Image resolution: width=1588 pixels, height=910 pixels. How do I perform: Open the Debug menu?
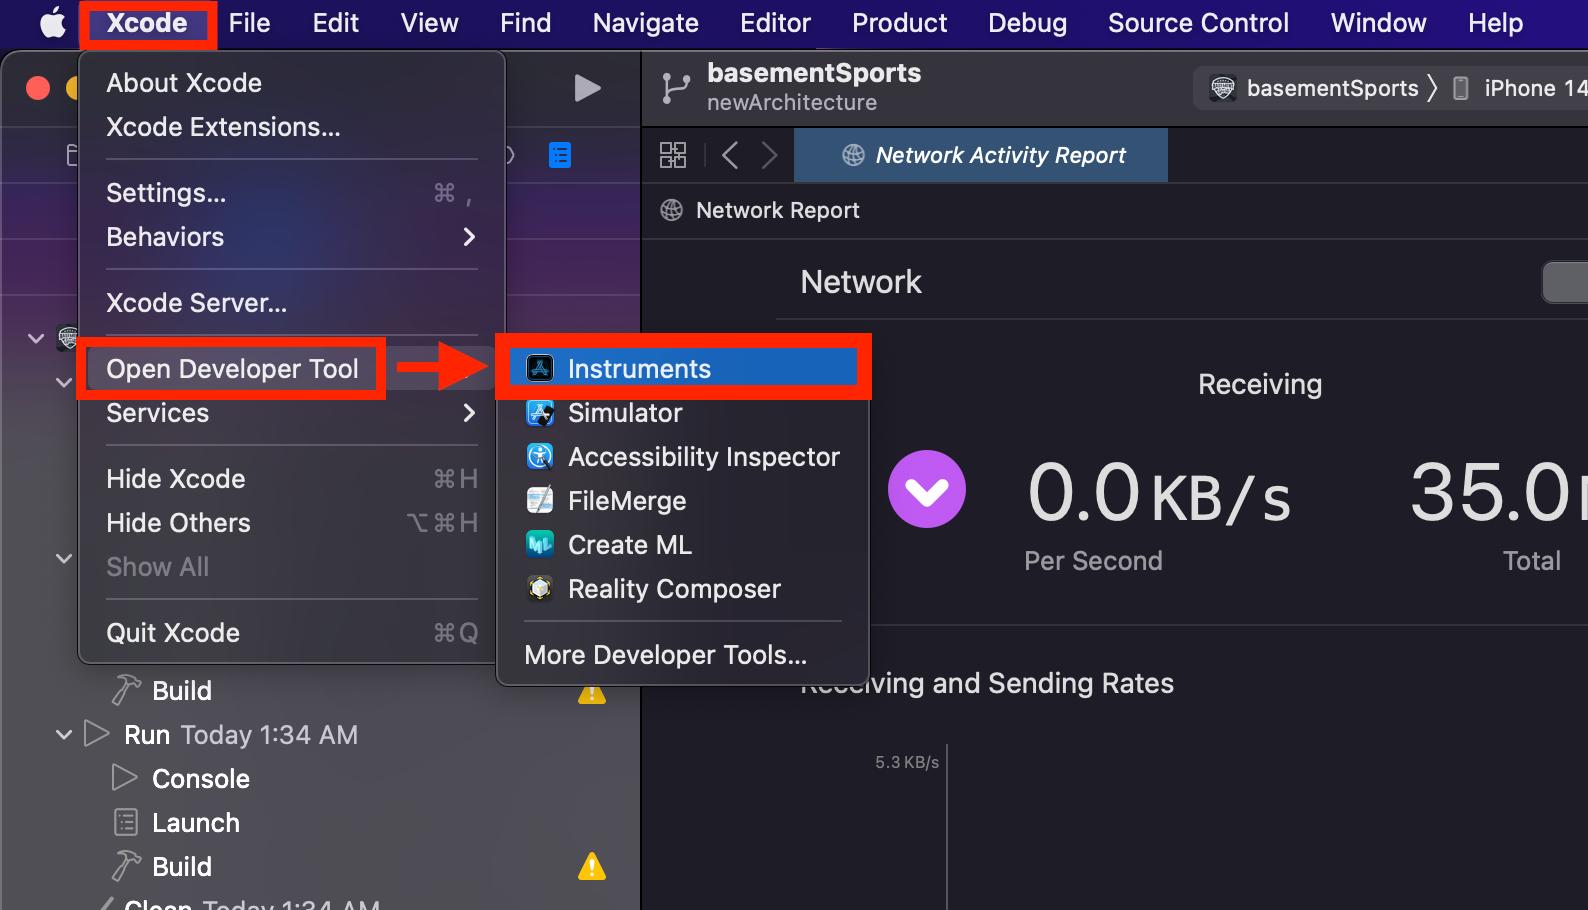[x=1028, y=23]
